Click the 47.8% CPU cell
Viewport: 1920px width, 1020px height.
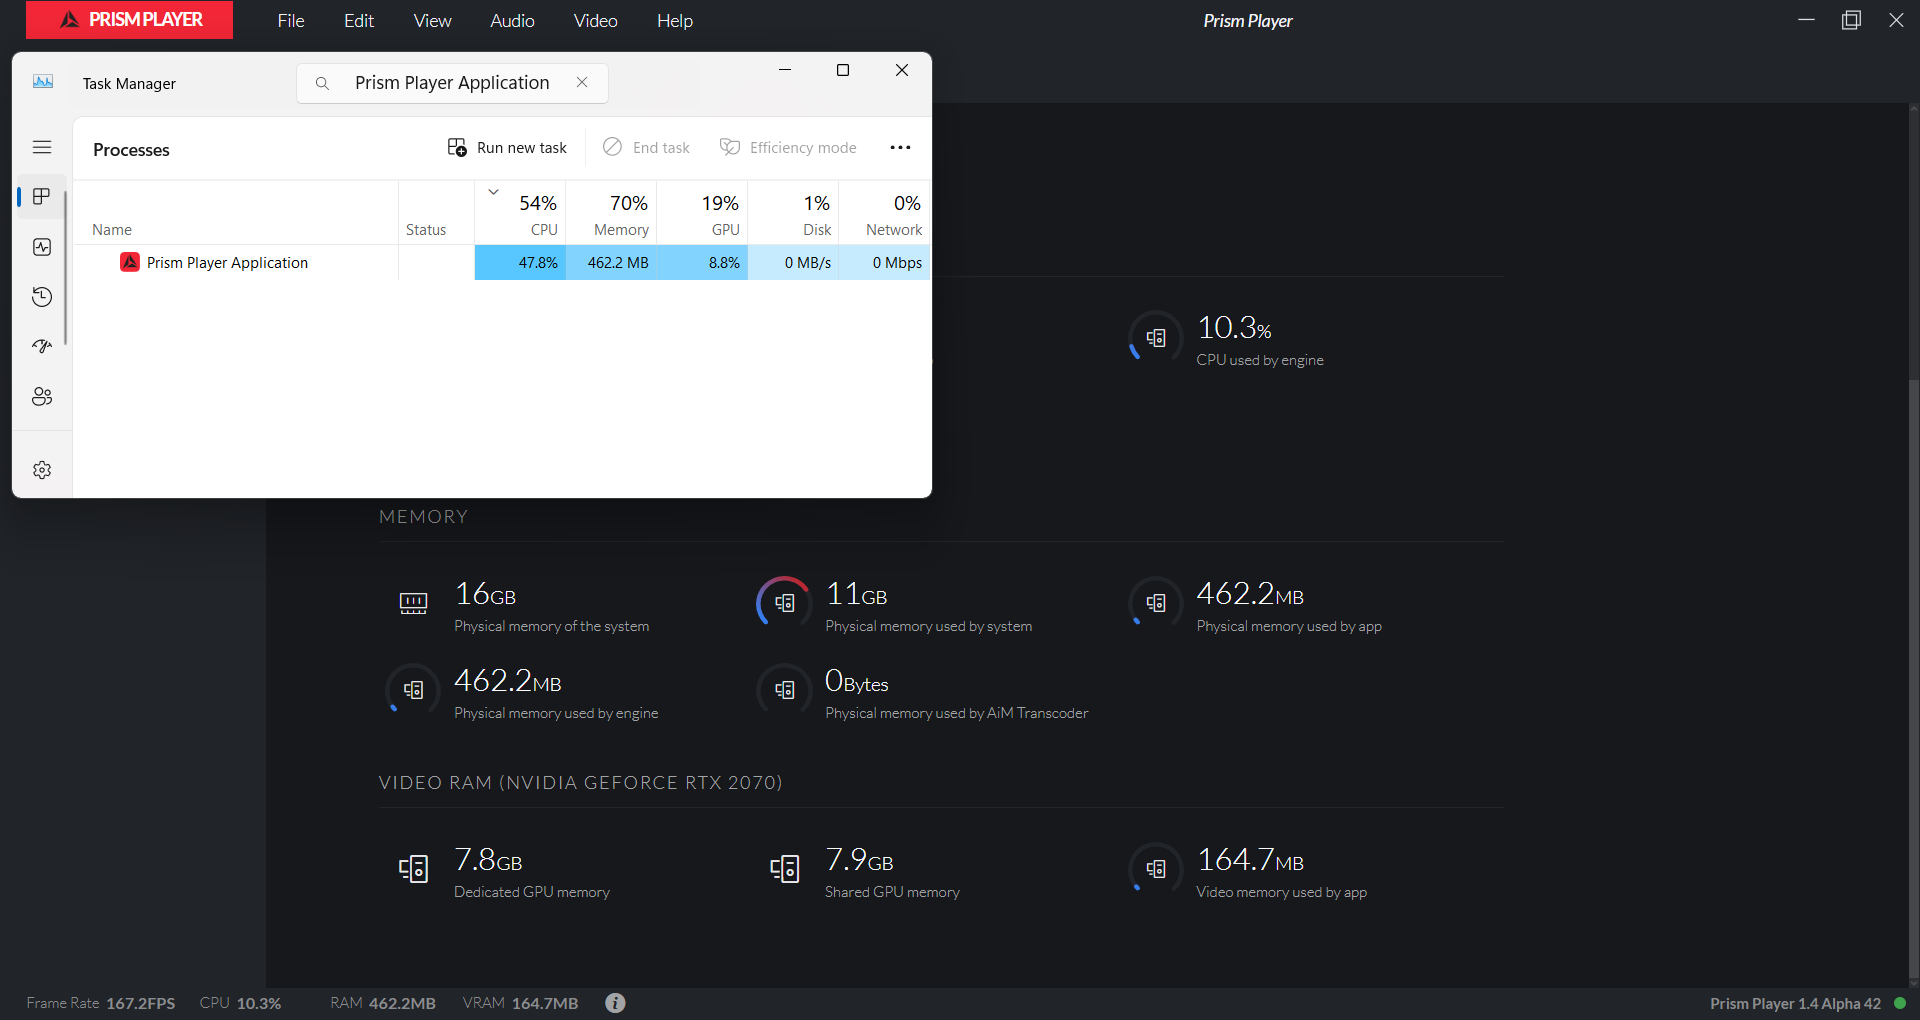click(x=520, y=263)
